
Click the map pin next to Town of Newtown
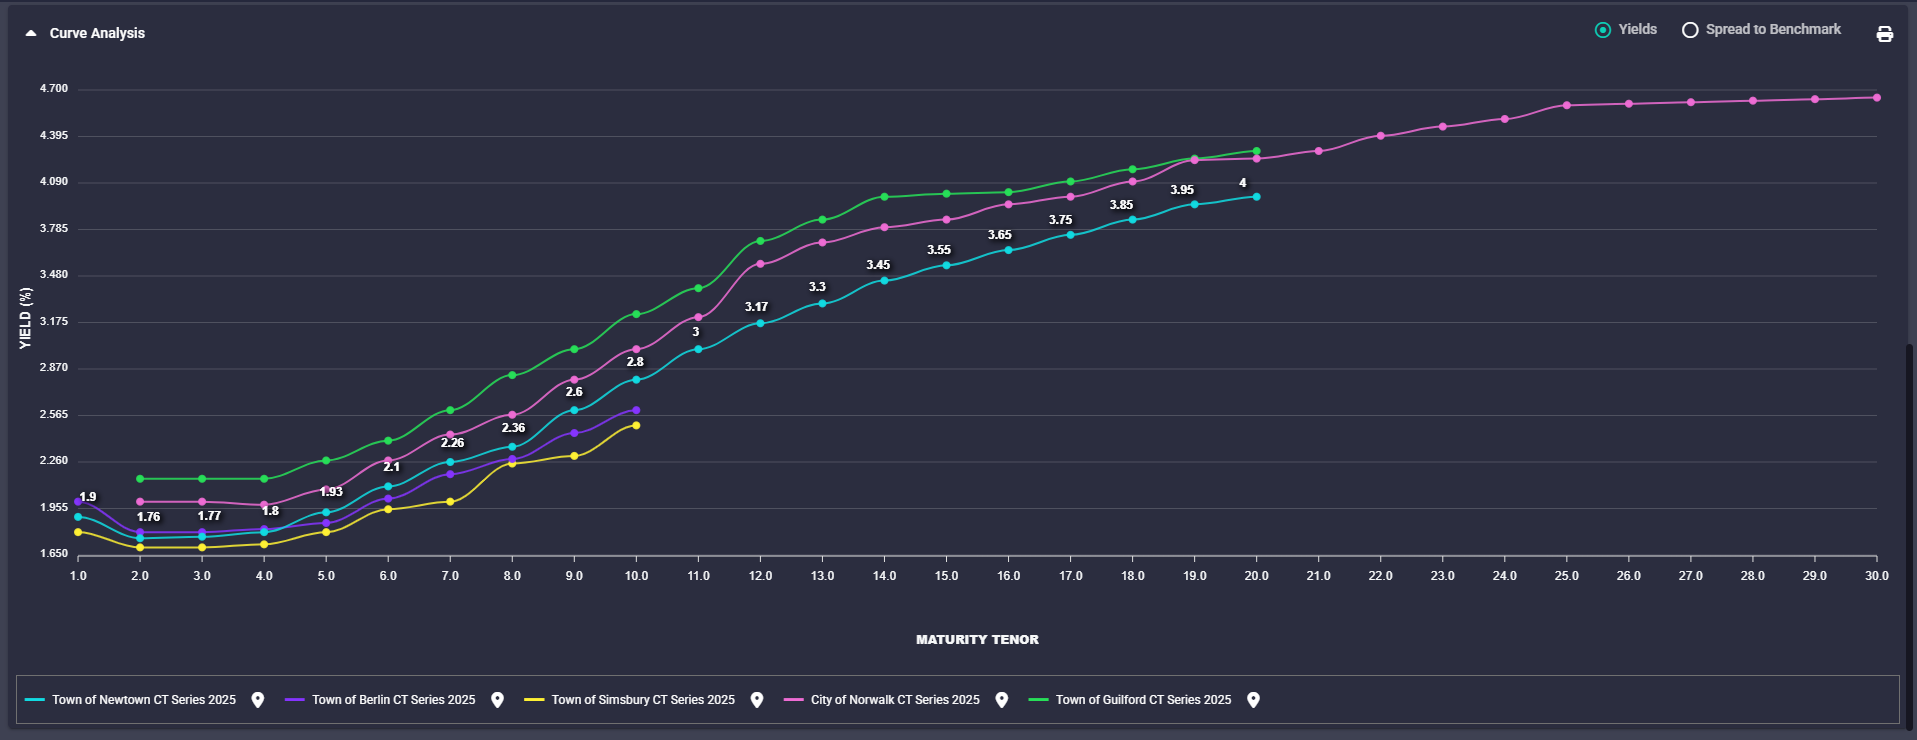(258, 700)
